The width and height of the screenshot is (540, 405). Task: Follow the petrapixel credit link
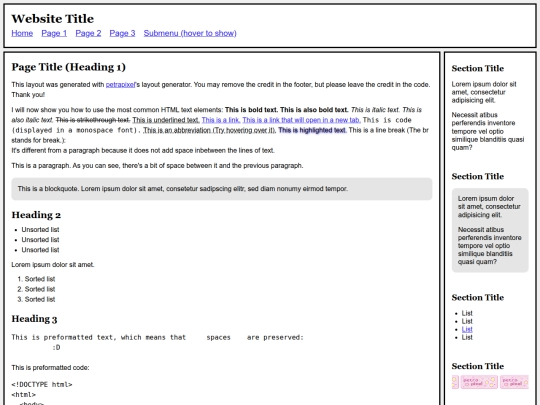point(120,84)
